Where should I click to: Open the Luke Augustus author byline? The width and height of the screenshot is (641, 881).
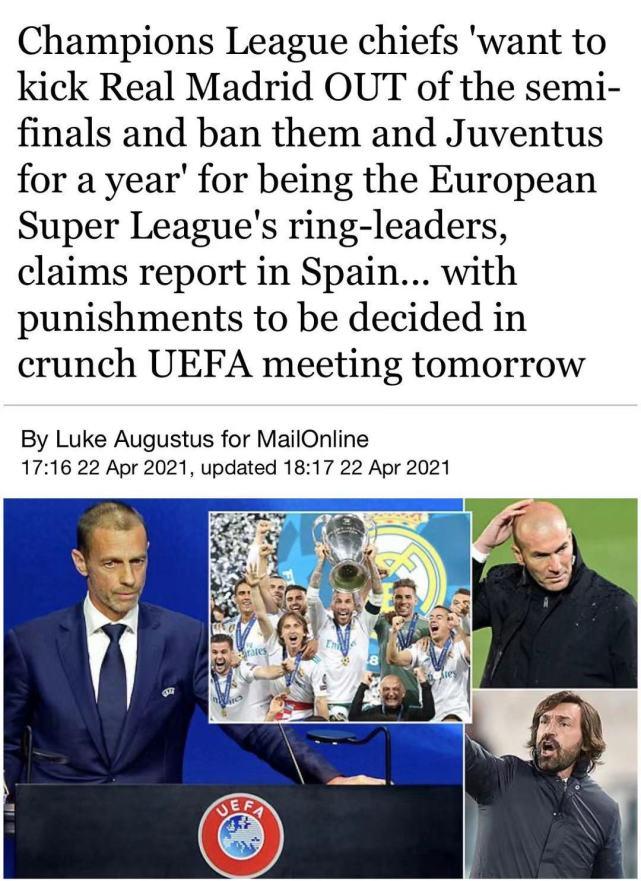click(x=194, y=439)
